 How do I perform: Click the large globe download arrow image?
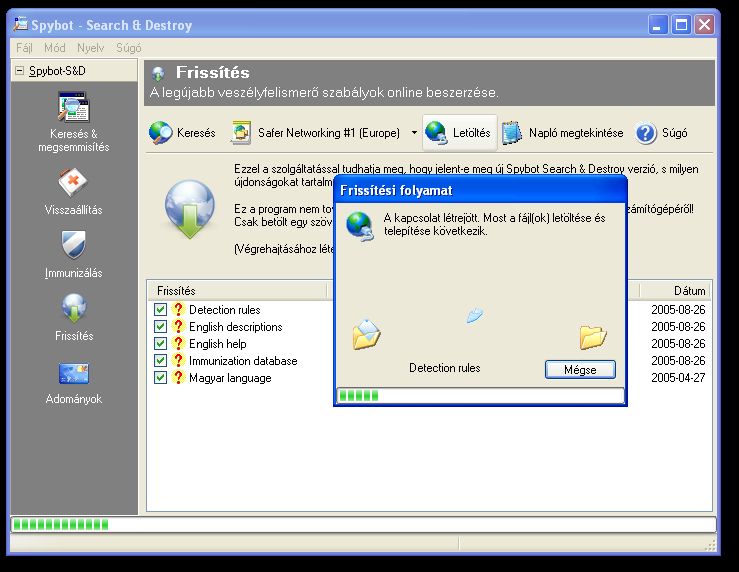point(190,209)
